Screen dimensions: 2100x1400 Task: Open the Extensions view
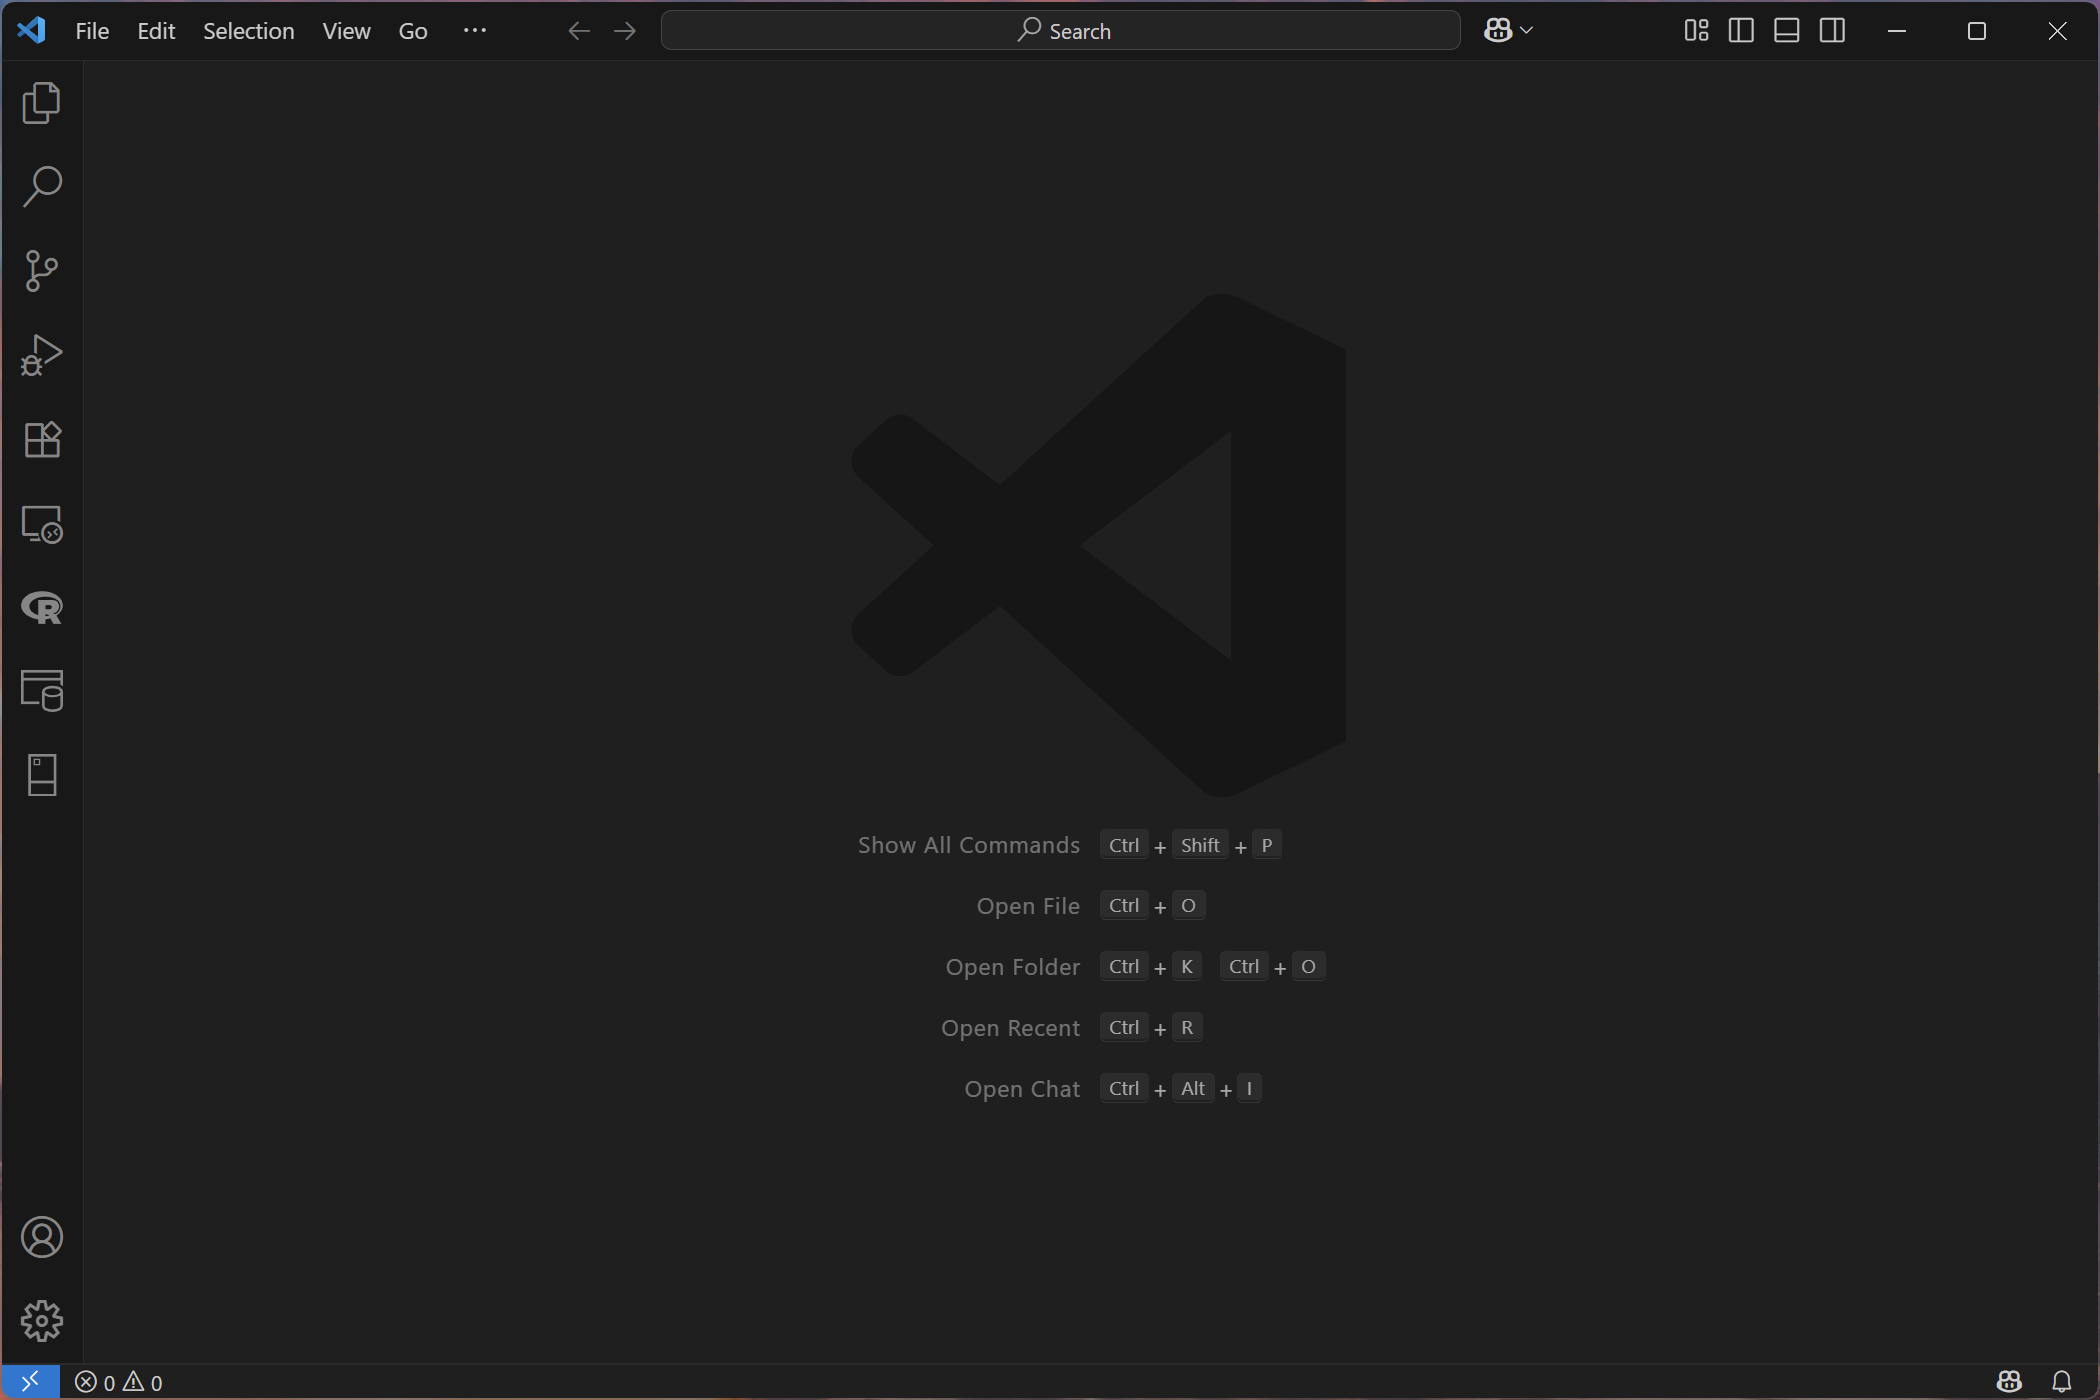(x=41, y=439)
